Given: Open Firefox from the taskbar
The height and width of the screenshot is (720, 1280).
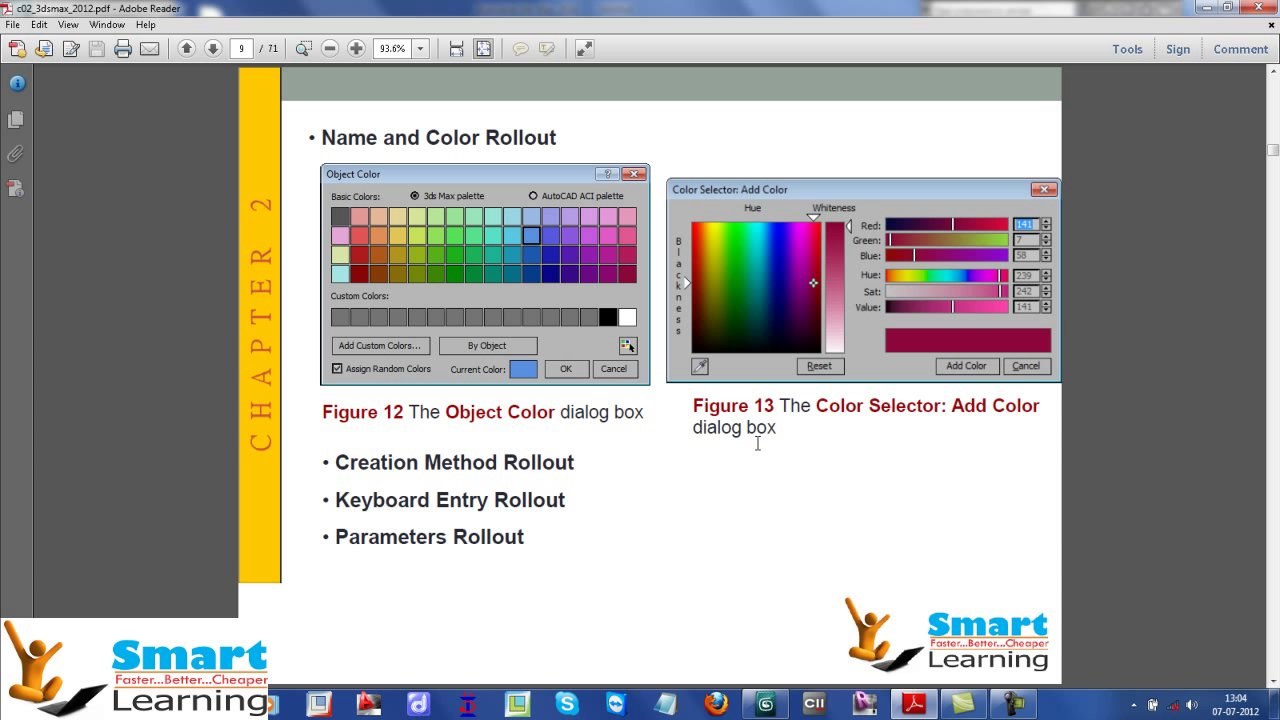Looking at the screenshot, I should [716, 704].
